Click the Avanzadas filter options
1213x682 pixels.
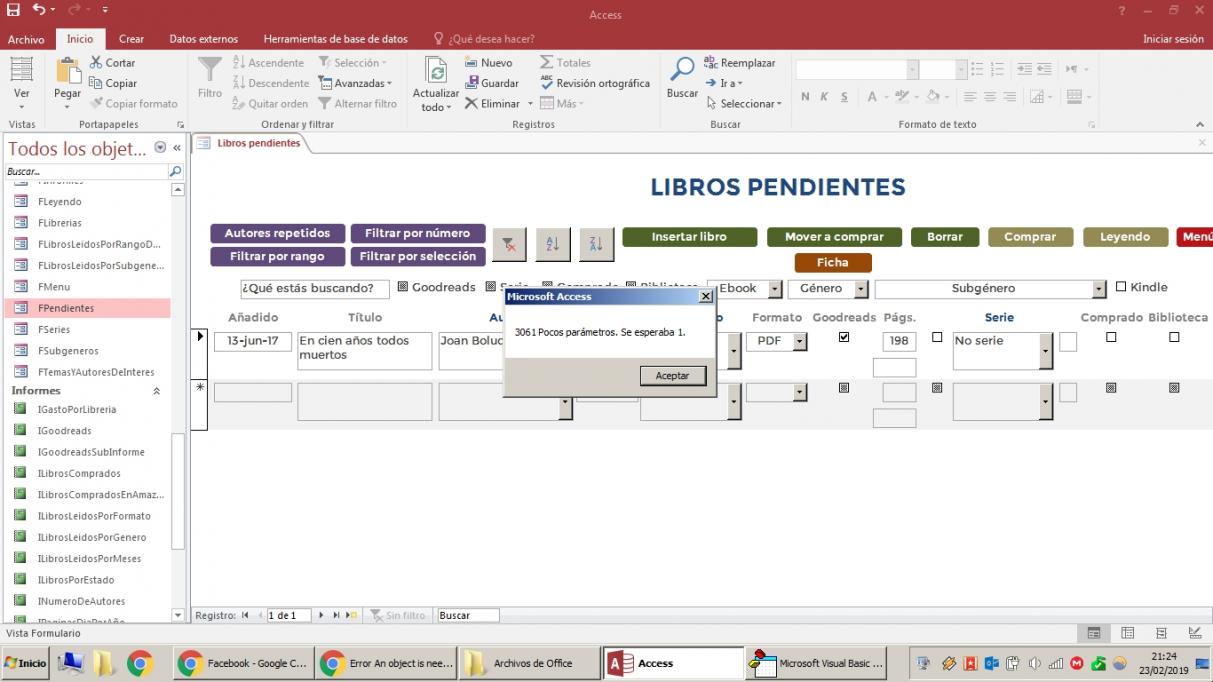(x=355, y=83)
